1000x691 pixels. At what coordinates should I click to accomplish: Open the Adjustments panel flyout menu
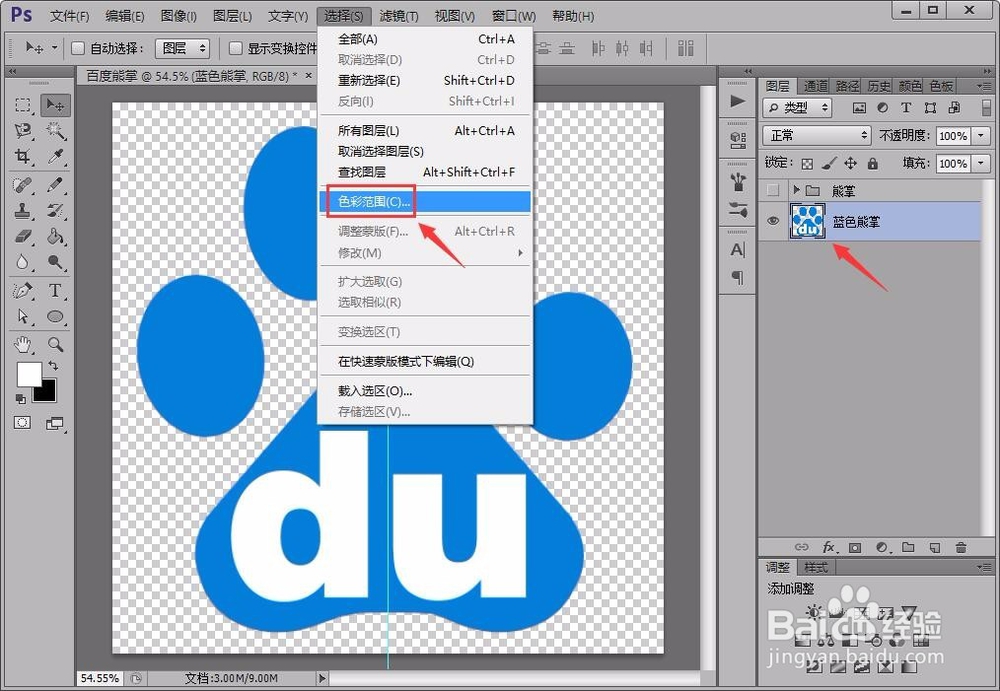pyautogui.click(x=983, y=567)
